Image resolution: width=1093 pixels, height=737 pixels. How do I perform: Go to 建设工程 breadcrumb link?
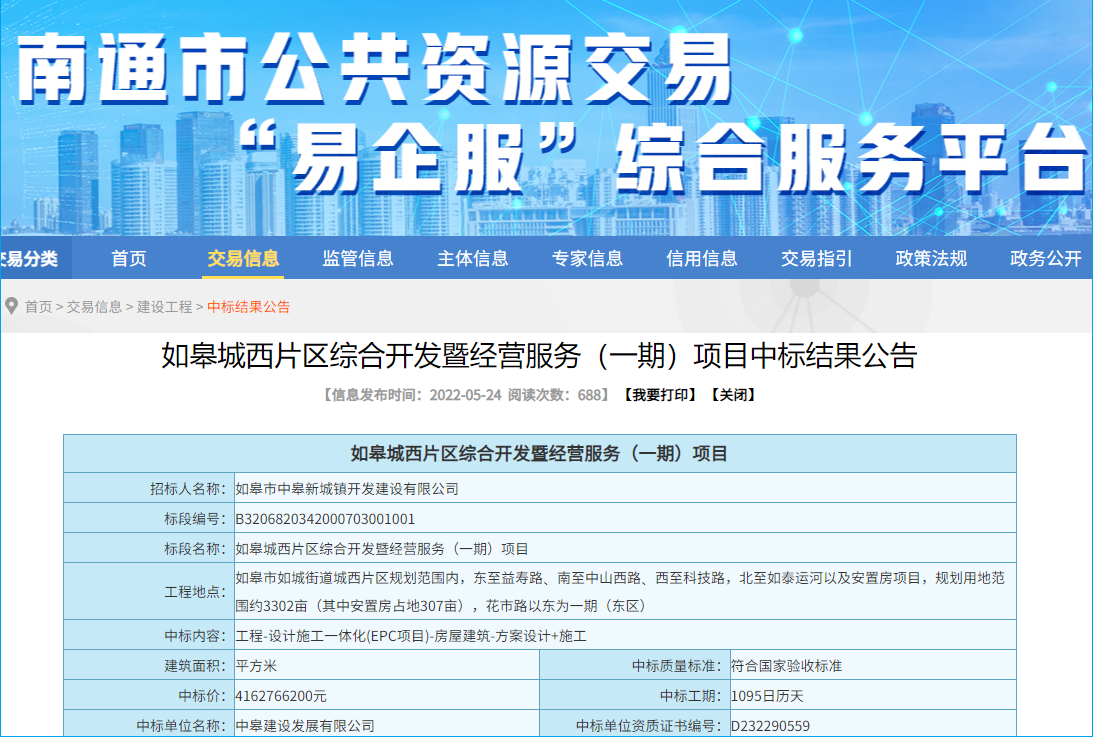pyautogui.click(x=164, y=307)
